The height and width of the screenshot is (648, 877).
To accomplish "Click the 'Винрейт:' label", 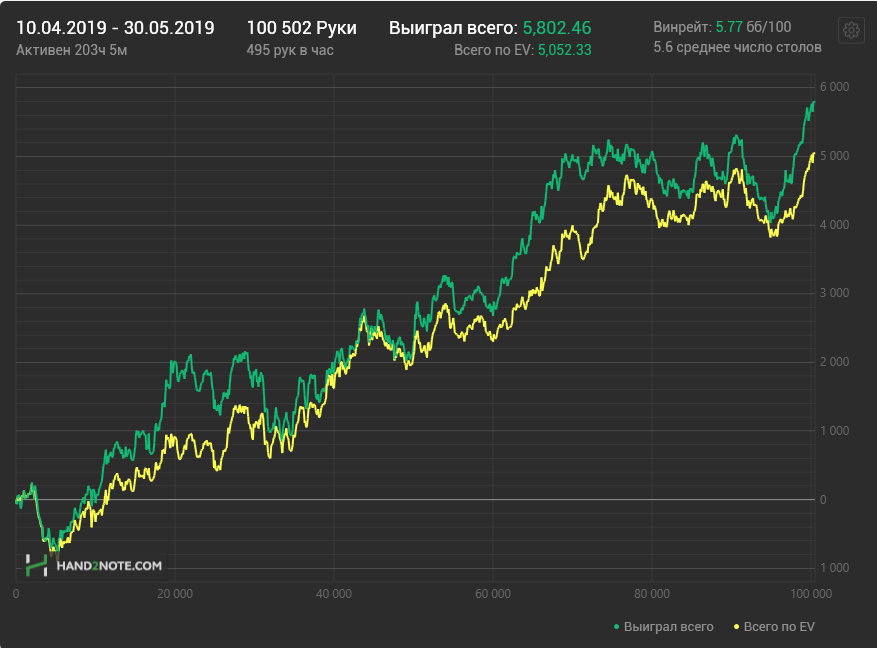I will (682, 27).
